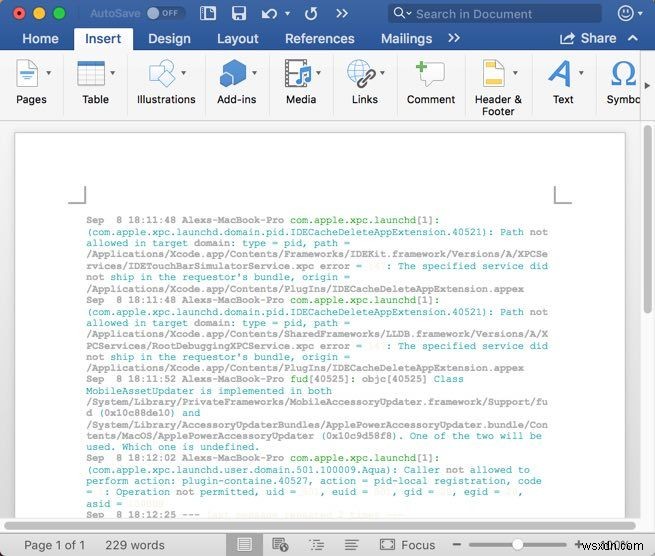Open the References tab
Screen dimensions: 655x556
(x=320, y=39)
